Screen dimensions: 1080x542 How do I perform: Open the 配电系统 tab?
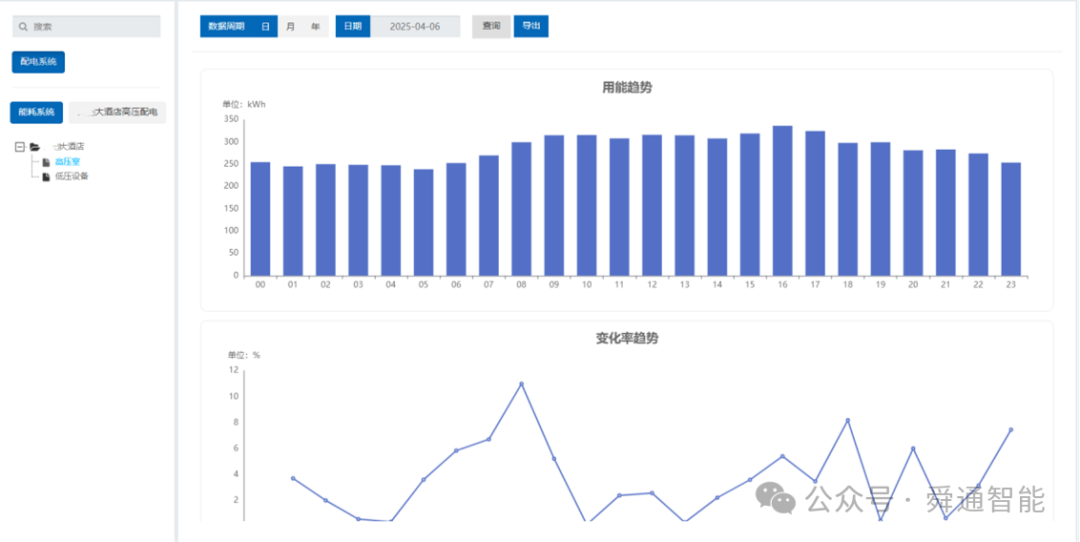(39, 62)
